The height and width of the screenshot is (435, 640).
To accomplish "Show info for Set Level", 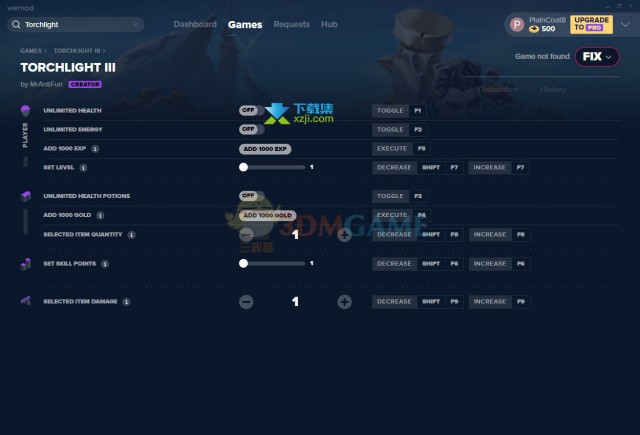I will [83, 168].
